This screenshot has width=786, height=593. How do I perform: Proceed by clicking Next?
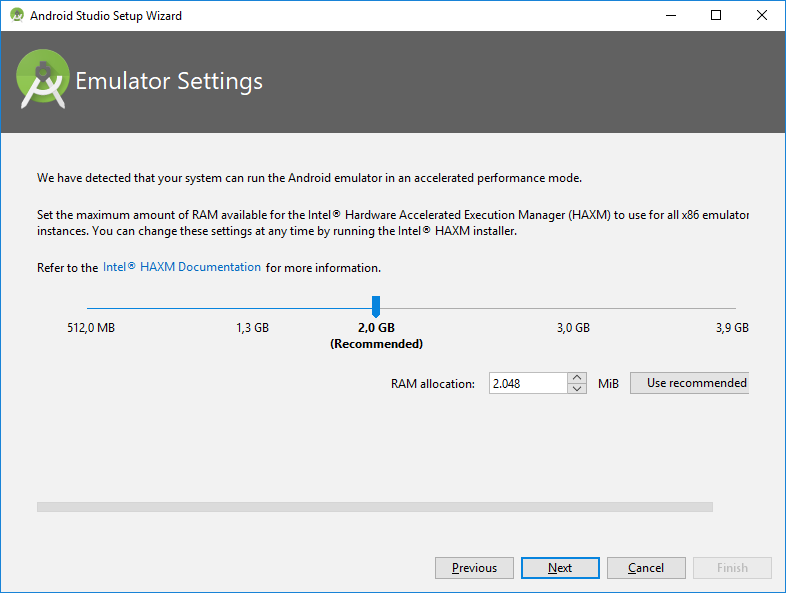[560, 568]
